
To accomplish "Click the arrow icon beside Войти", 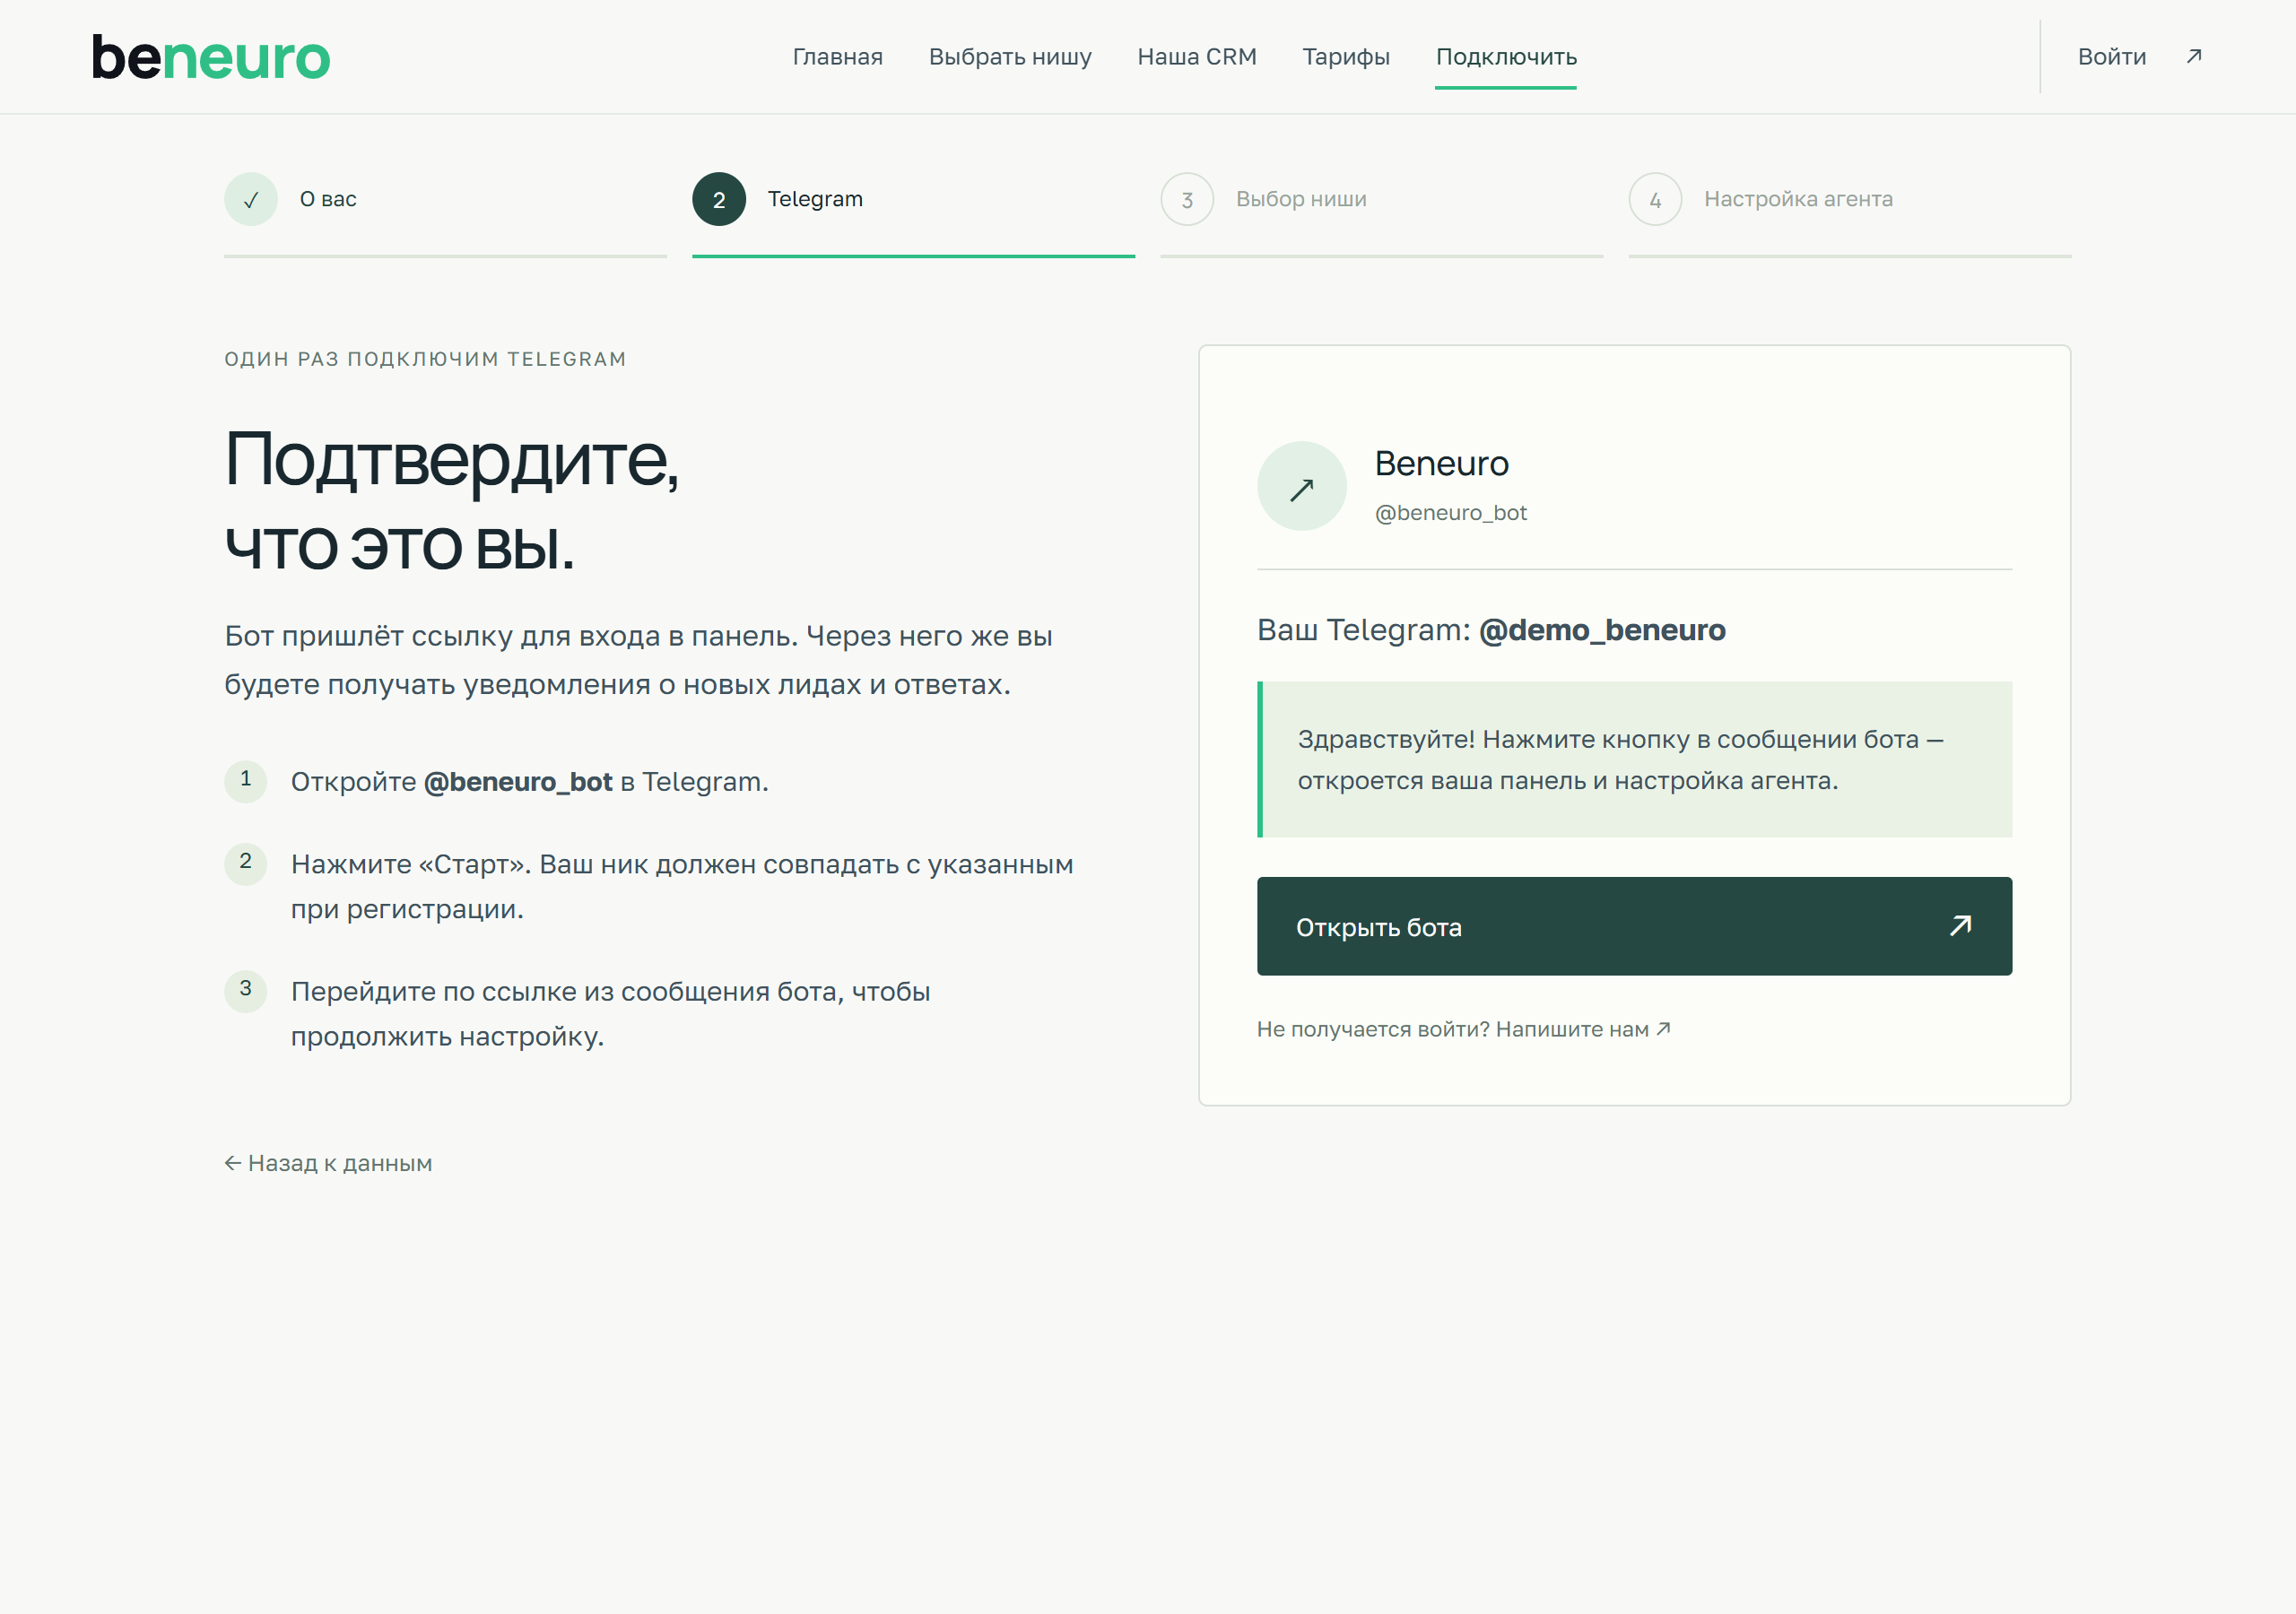I will (x=2193, y=56).
